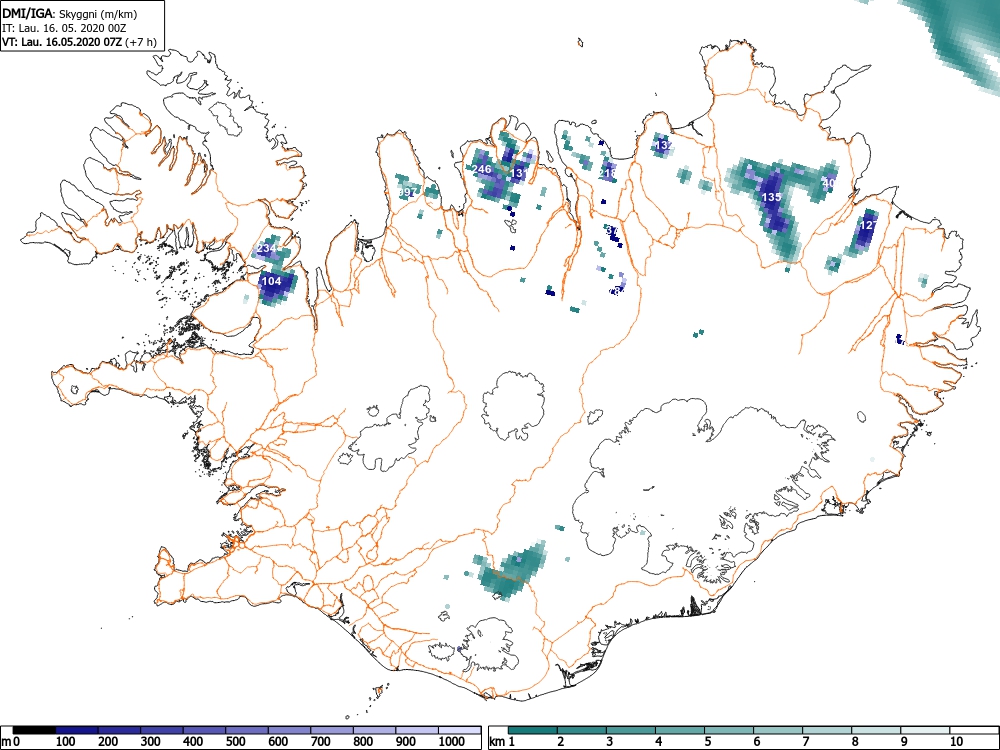Select the 'VT: Lau. 16.05.2020 07Z' valid time
The image size is (1000, 750).
(x=62, y=42)
